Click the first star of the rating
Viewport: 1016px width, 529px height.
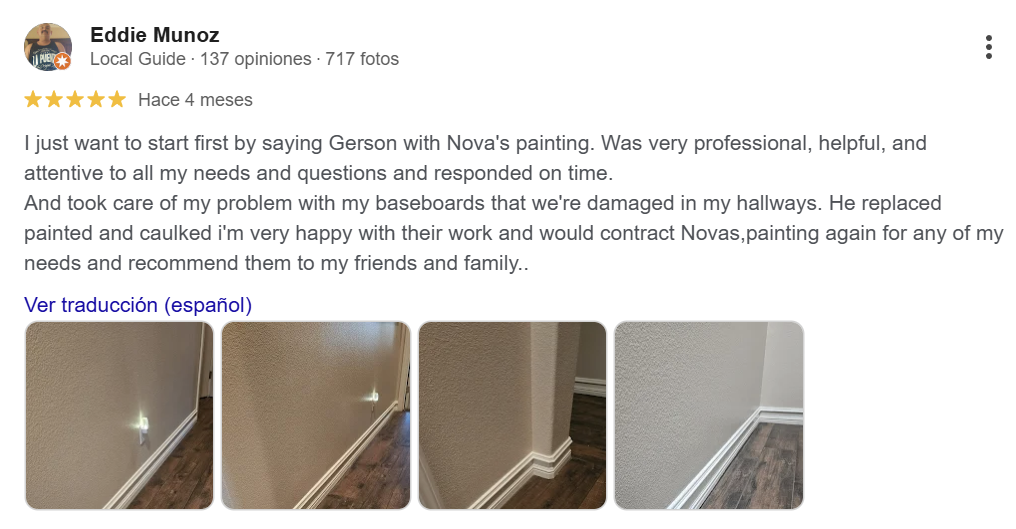pyautogui.click(x=33, y=99)
